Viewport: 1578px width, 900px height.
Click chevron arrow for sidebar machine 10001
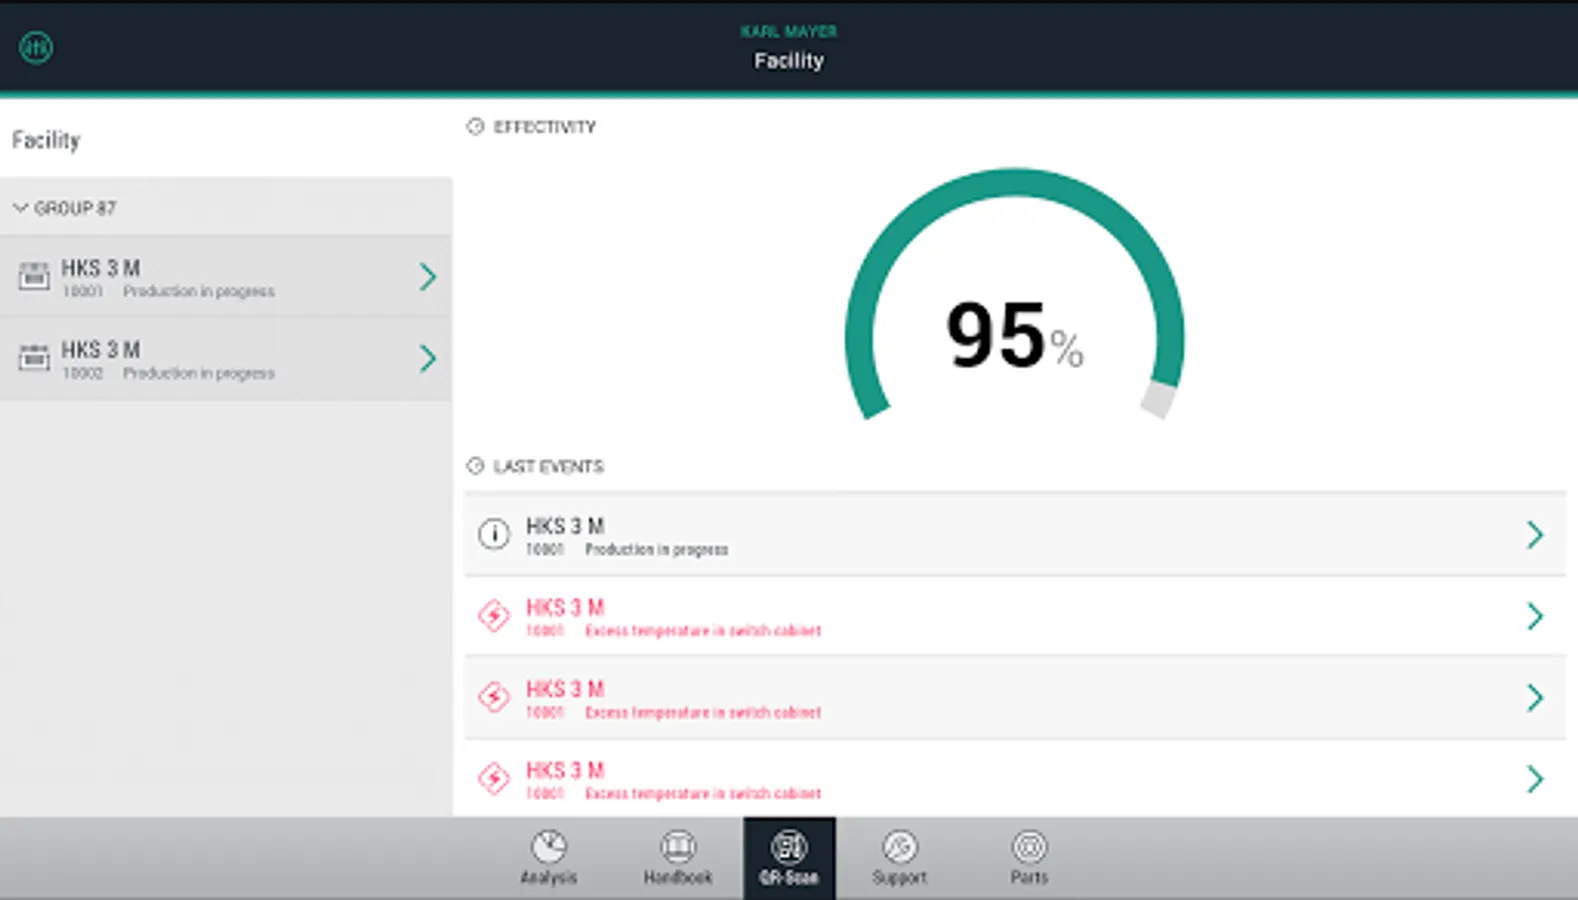(428, 277)
